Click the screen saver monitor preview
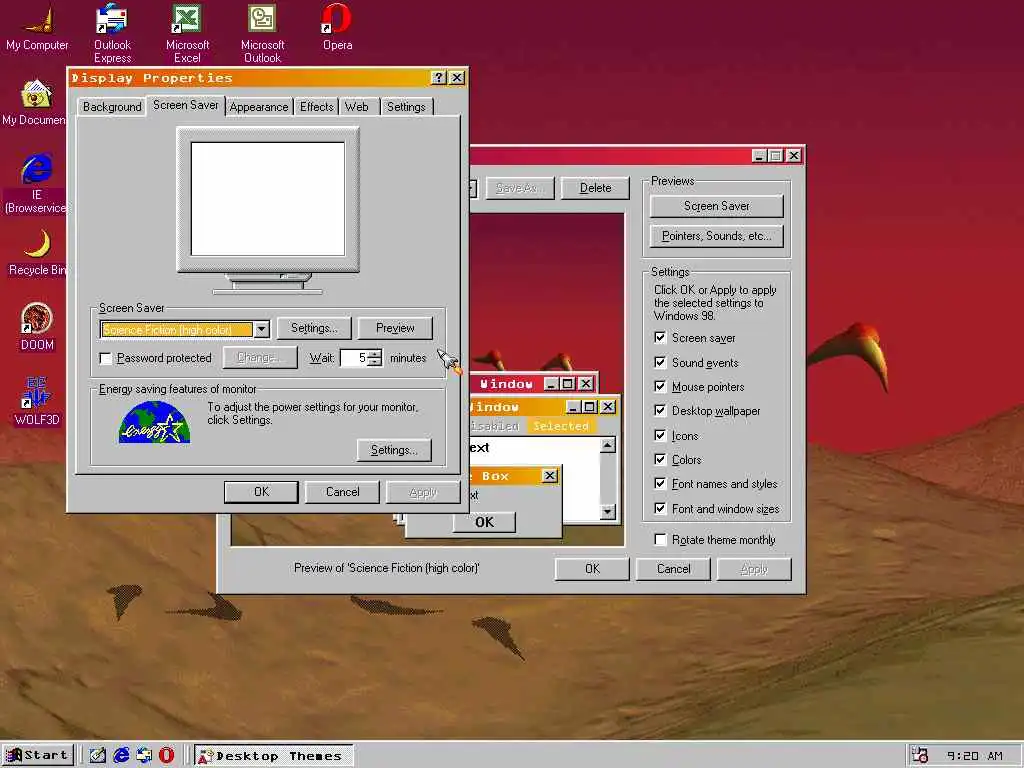The image size is (1024, 768). [268, 199]
